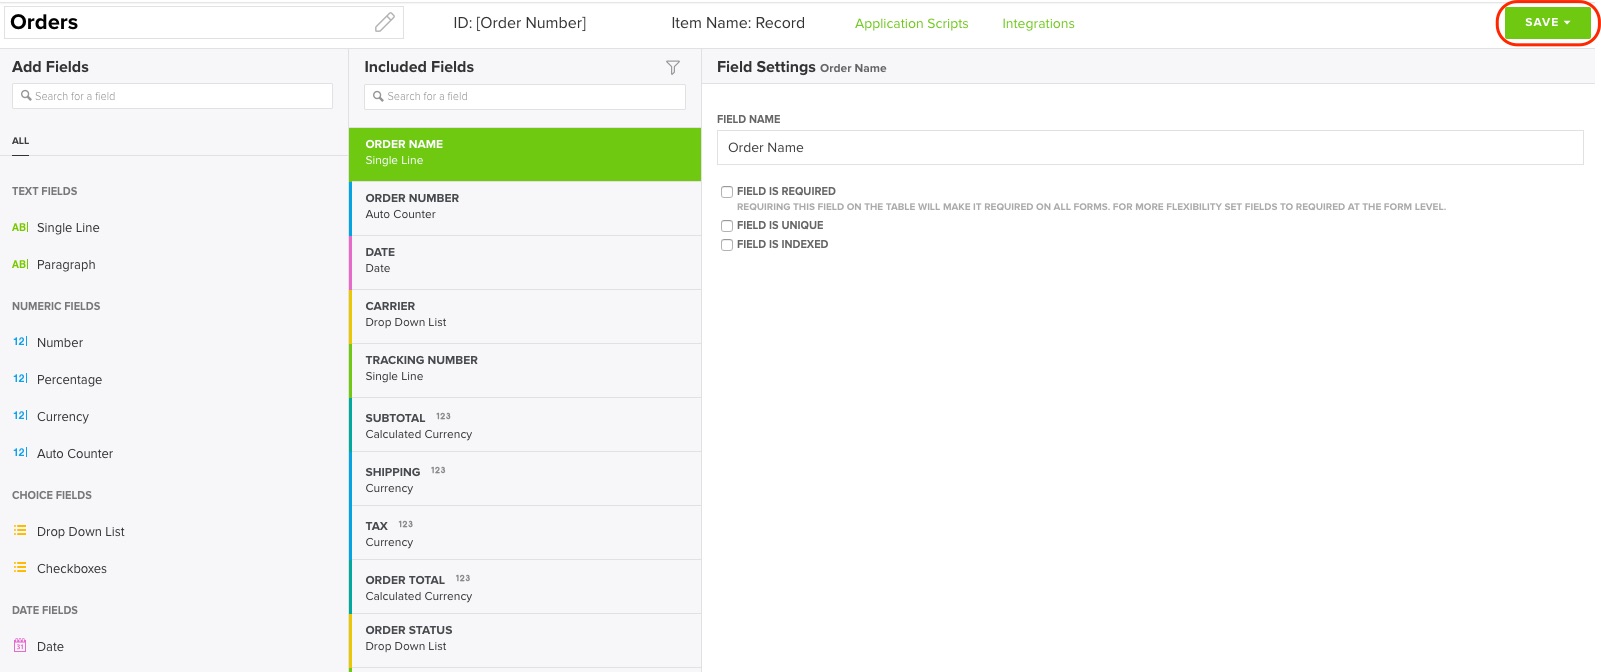Add a Single Line text field
The height and width of the screenshot is (672, 1601).
pyautogui.click(x=68, y=227)
